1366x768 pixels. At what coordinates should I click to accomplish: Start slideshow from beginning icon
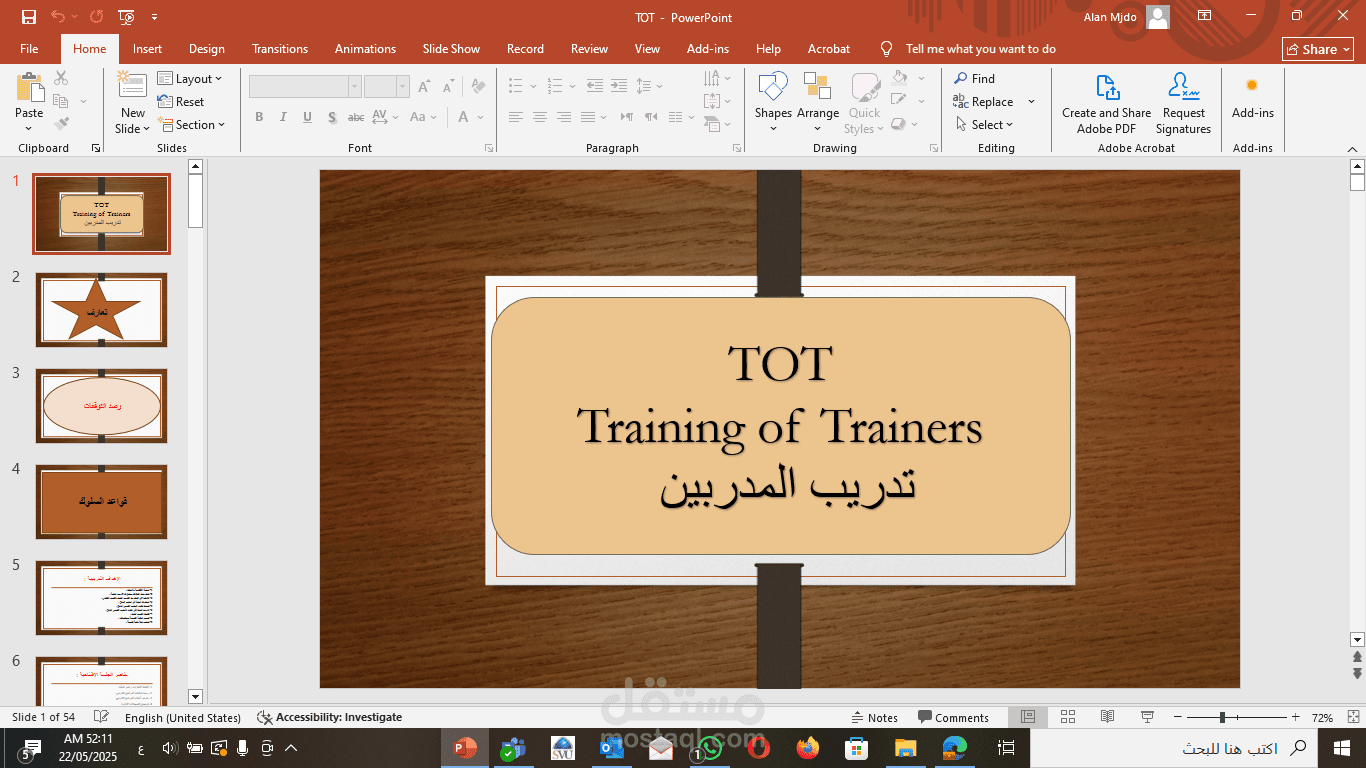126,17
